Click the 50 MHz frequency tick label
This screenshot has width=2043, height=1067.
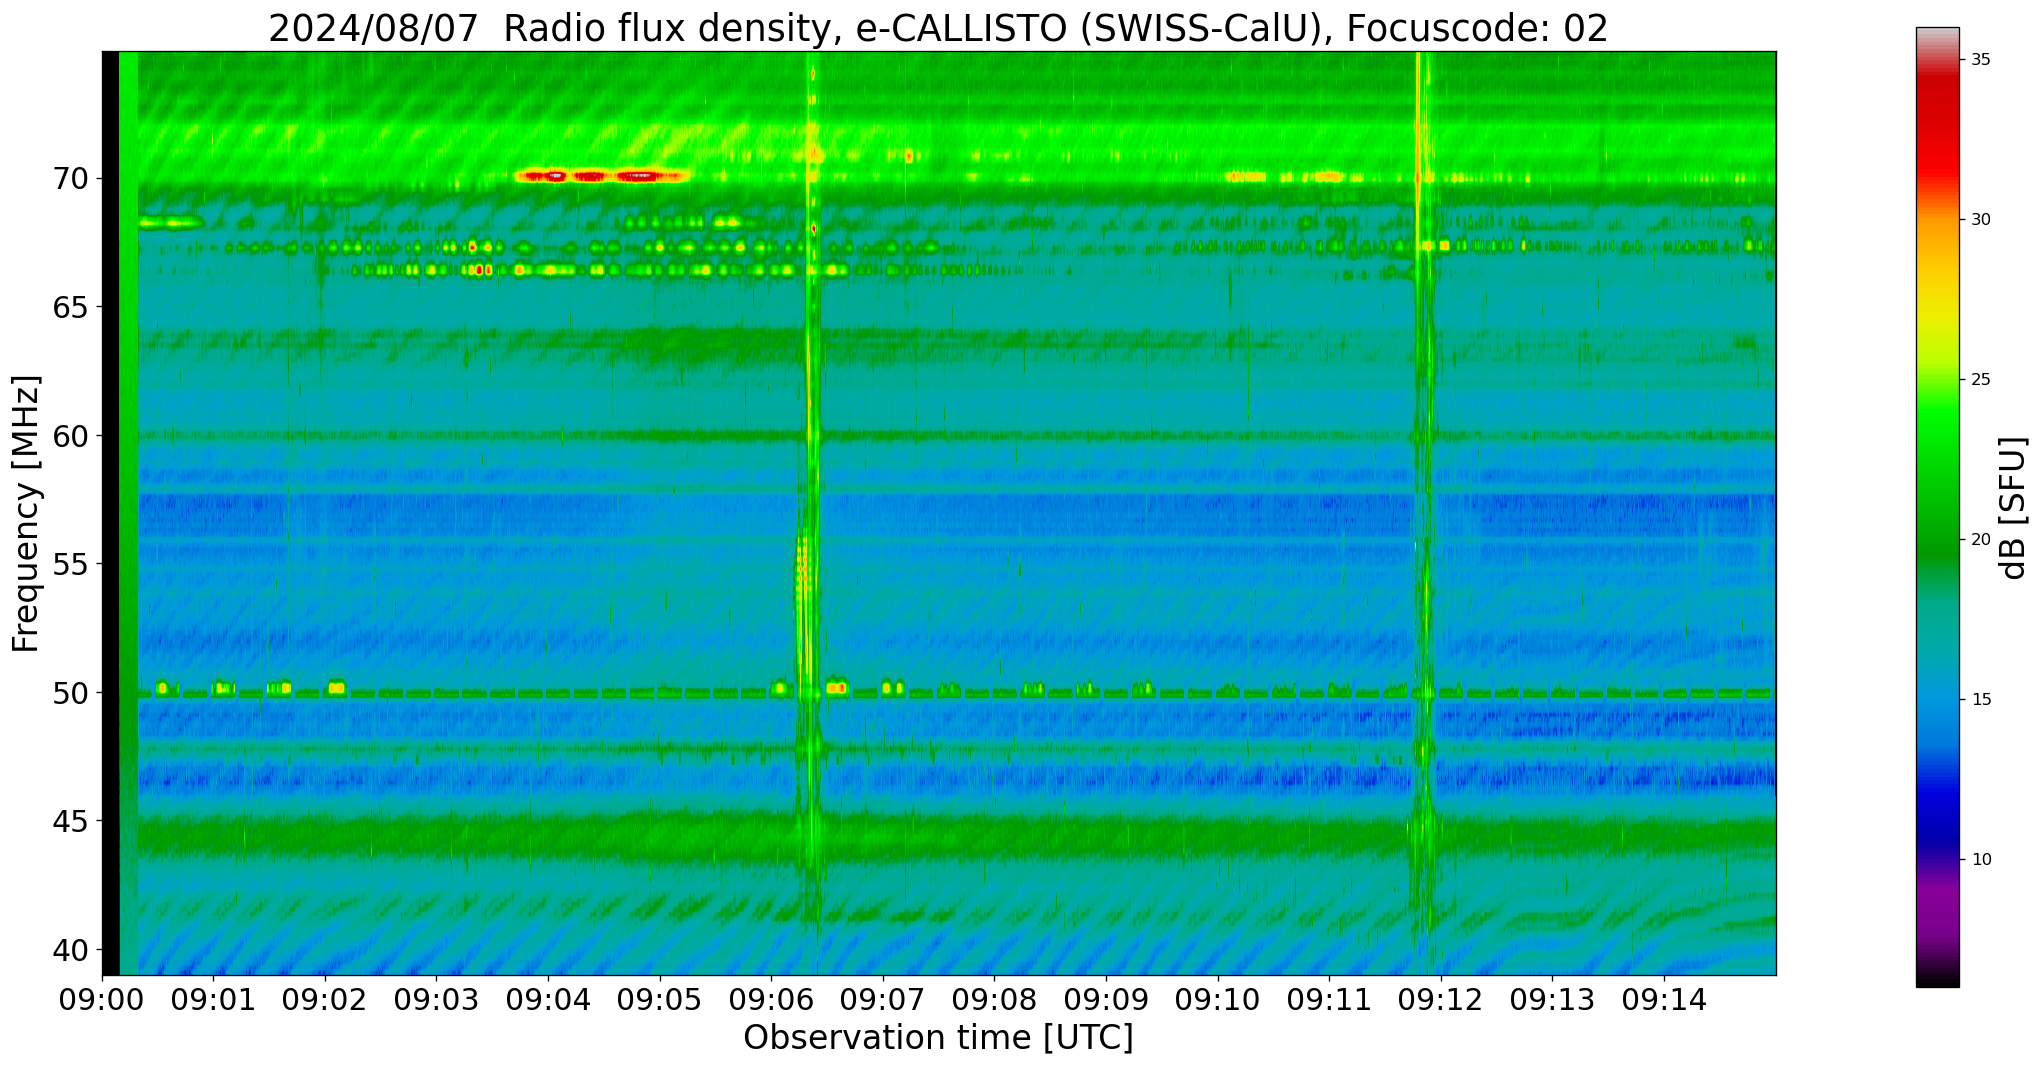point(70,692)
